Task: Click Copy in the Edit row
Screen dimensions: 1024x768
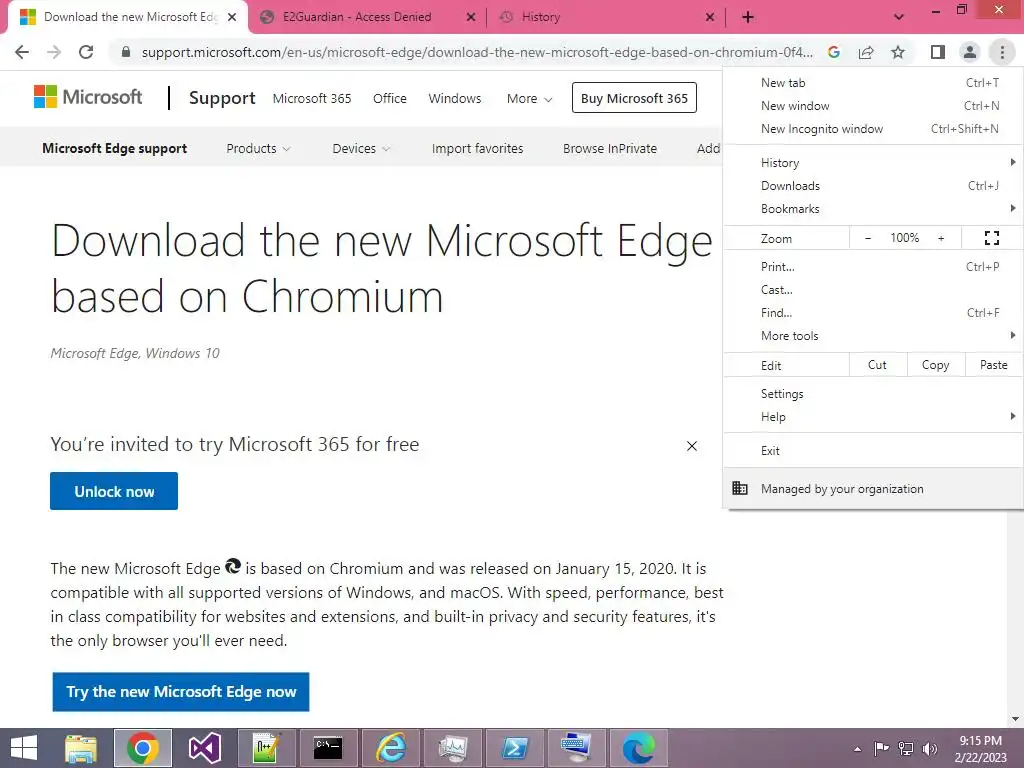Action: point(936,365)
